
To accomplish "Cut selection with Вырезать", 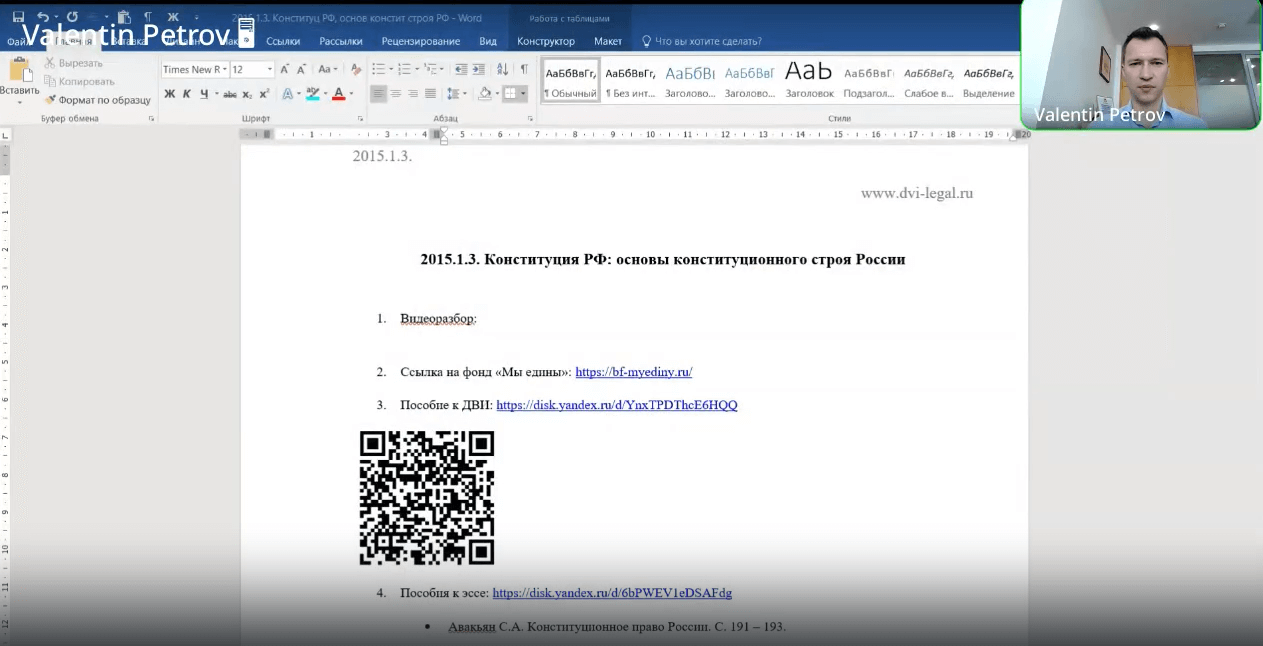I will pyautogui.click(x=73, y=63).
